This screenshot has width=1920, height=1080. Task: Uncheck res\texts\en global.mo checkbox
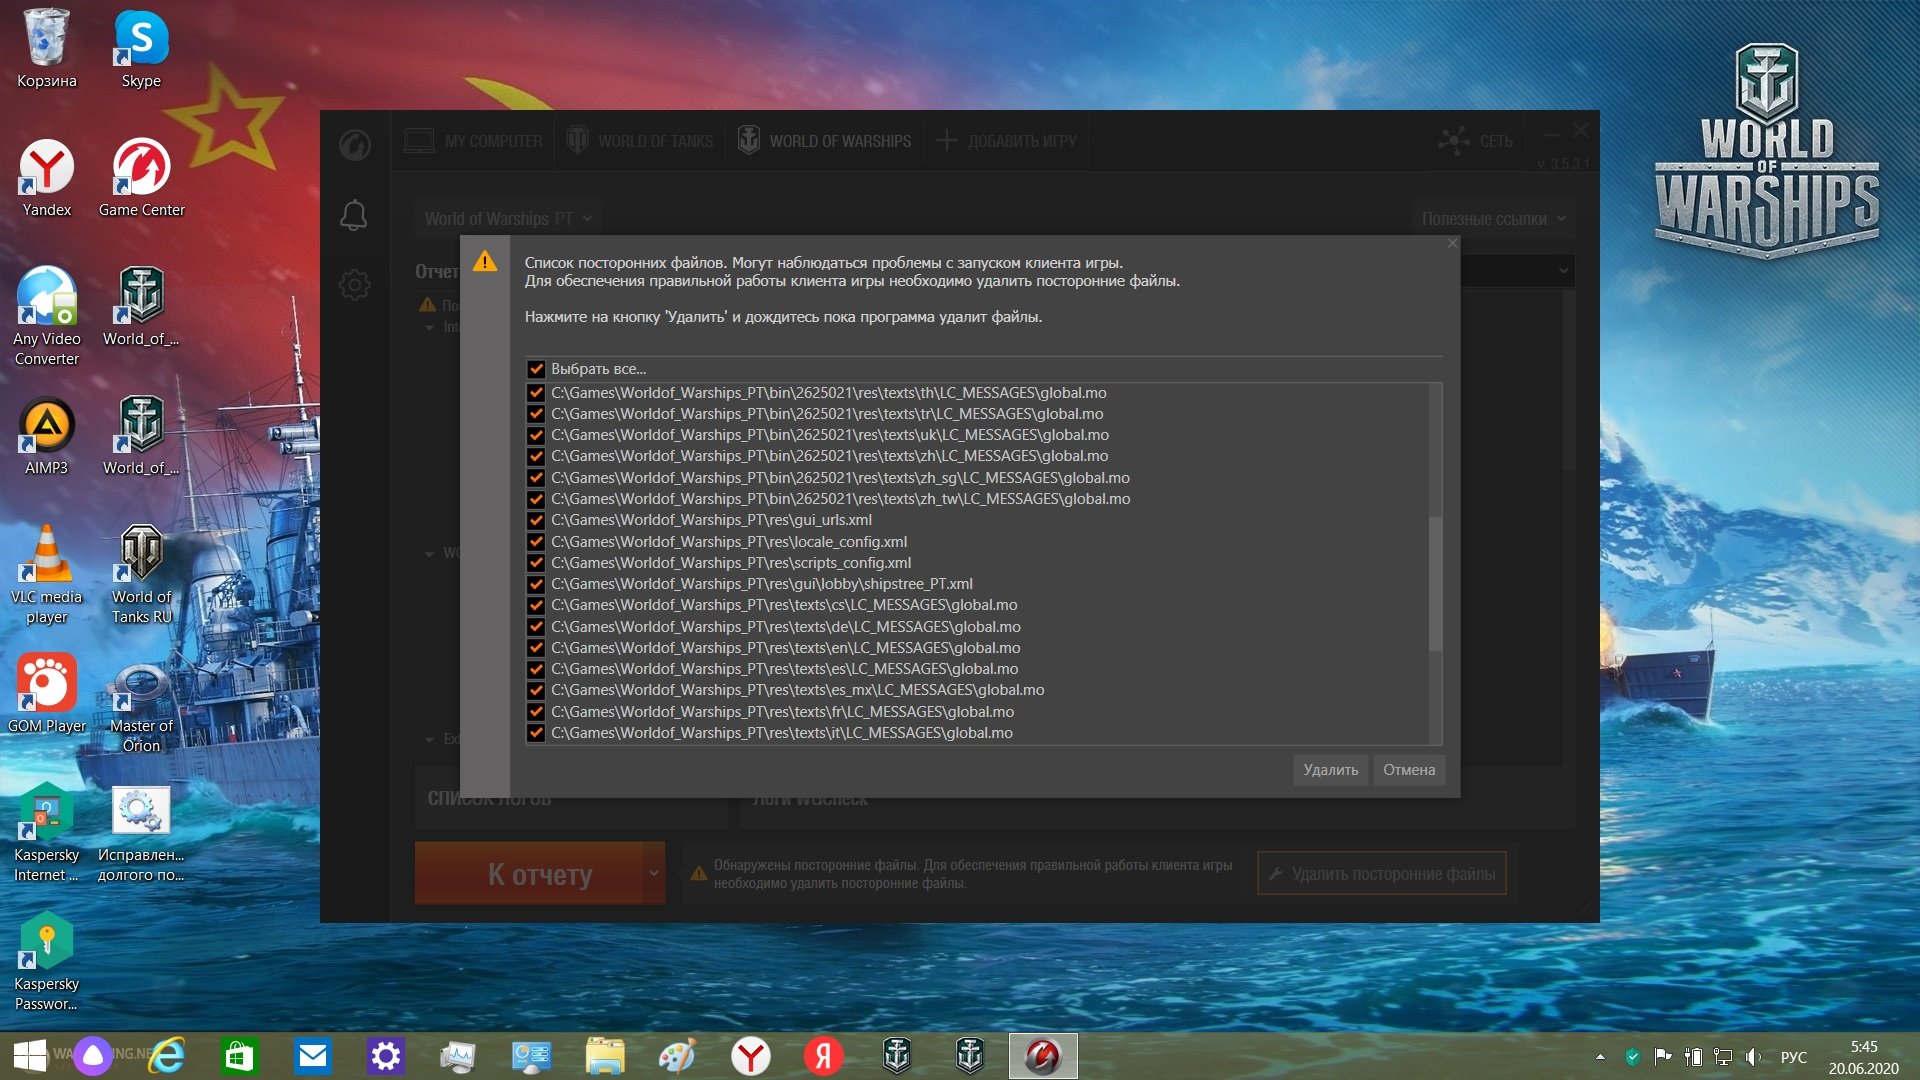(x=536, y=648)
